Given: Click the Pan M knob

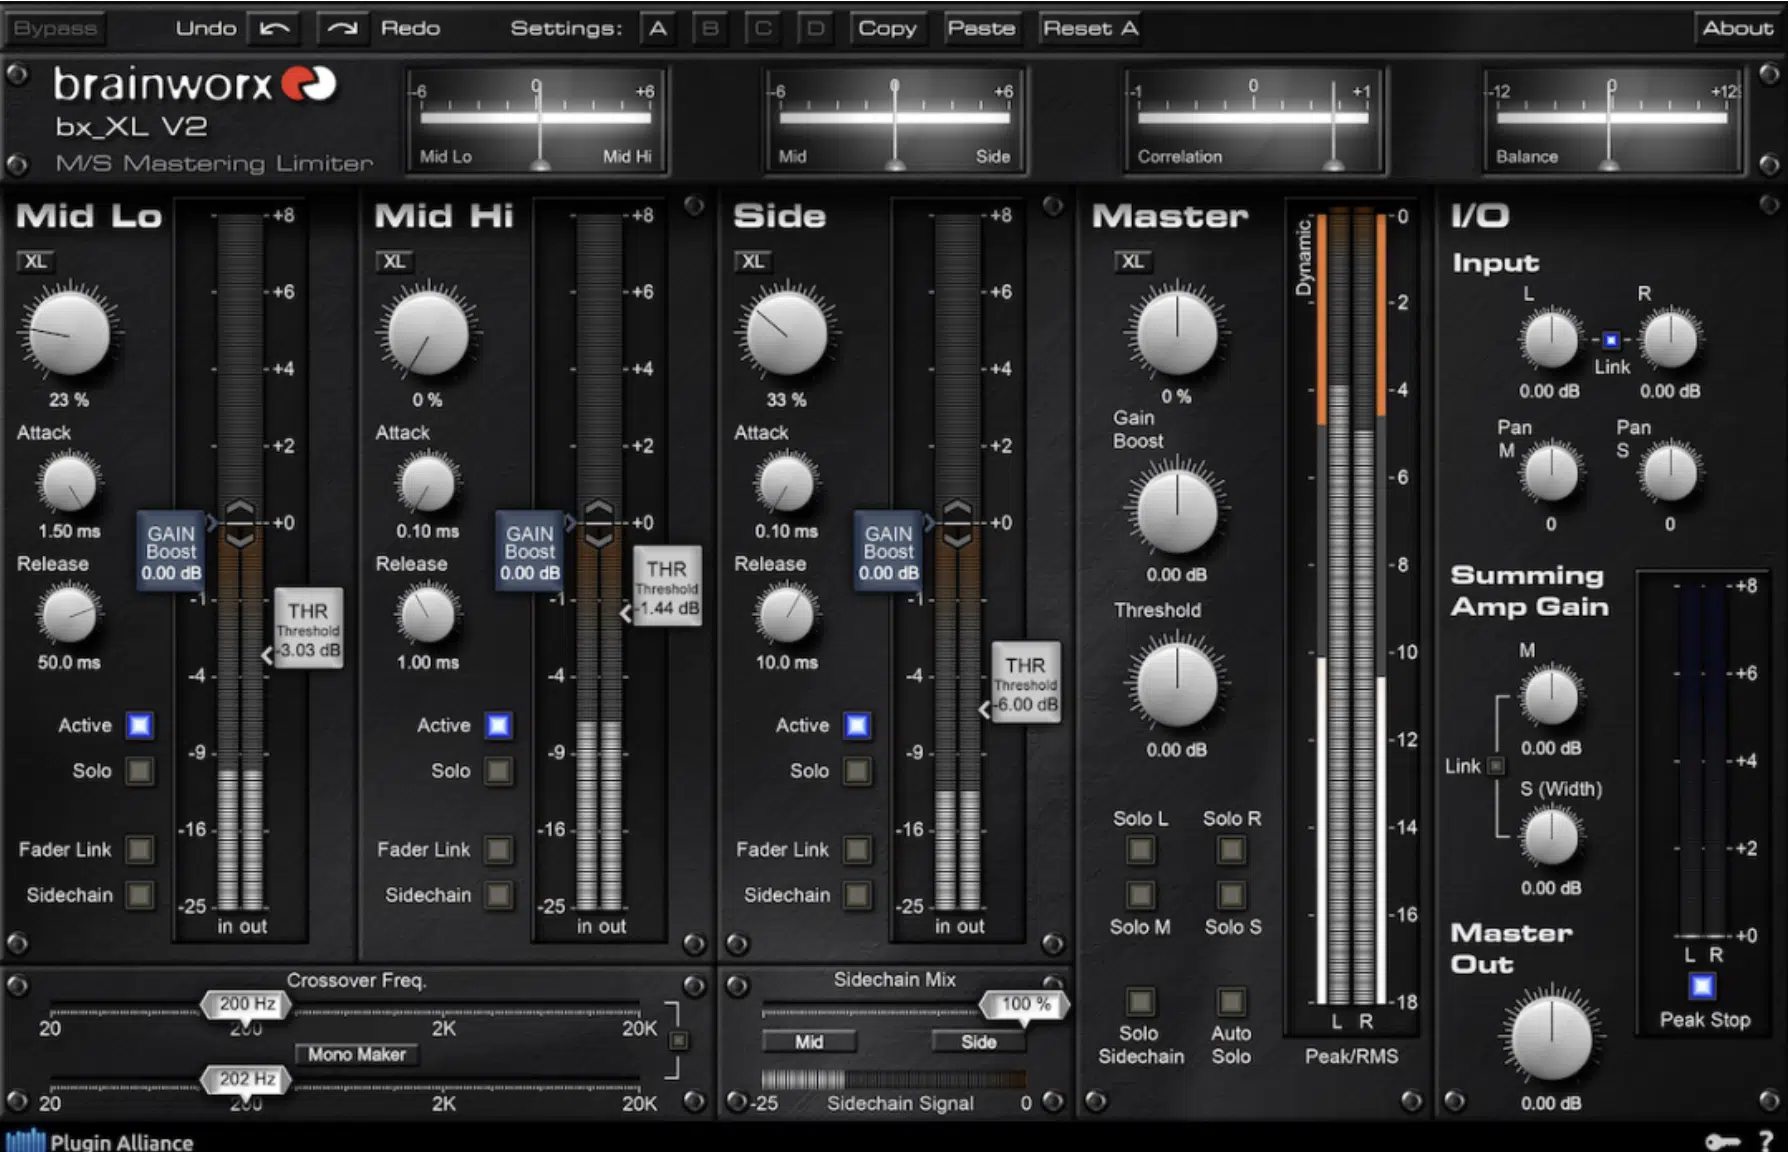Looking at the screenshot, I should [1550, 472].
